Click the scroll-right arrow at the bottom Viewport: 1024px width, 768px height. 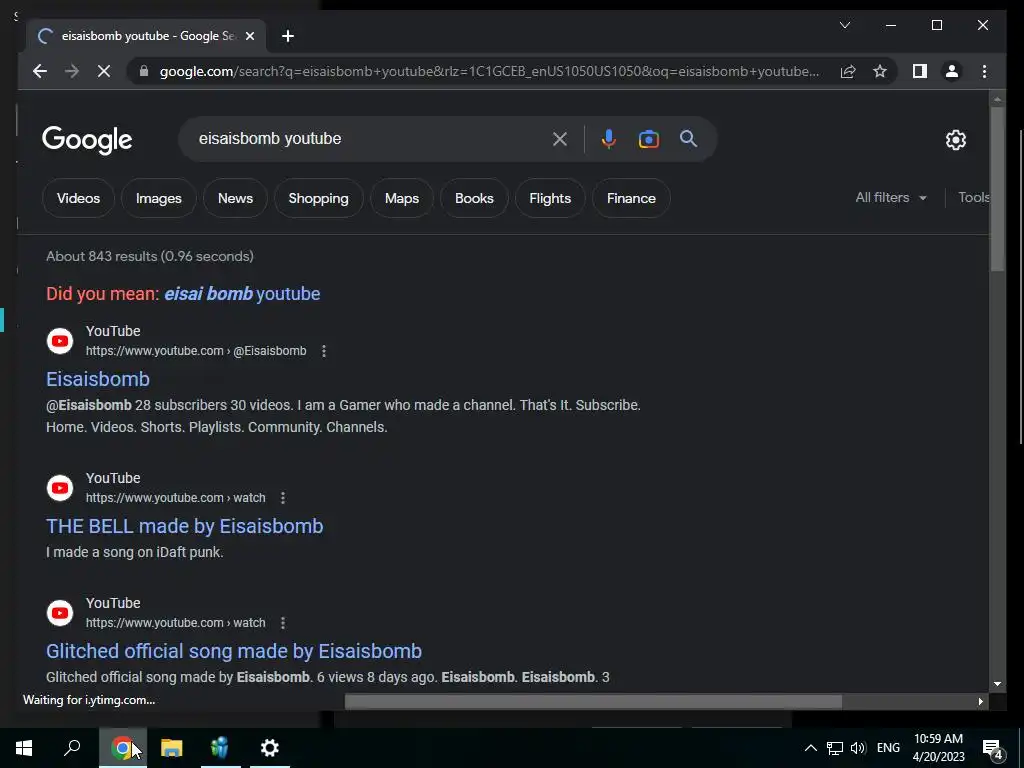click(x=980, y=701)
